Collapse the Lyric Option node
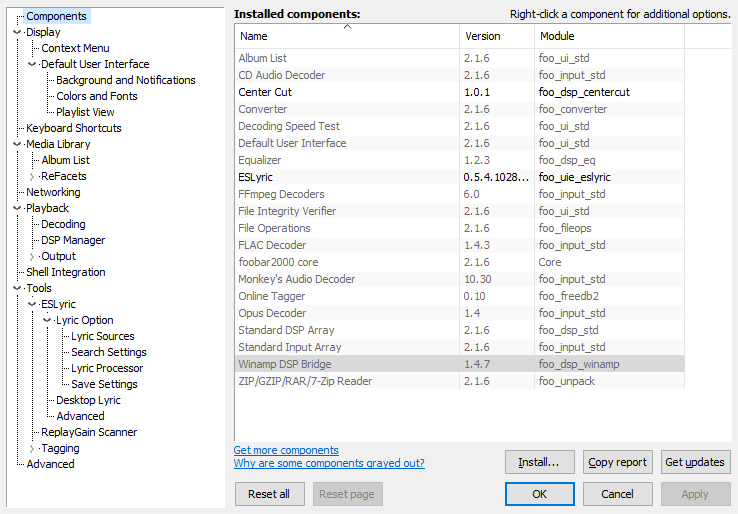The image size is (738, 514). tap(47, 320)
